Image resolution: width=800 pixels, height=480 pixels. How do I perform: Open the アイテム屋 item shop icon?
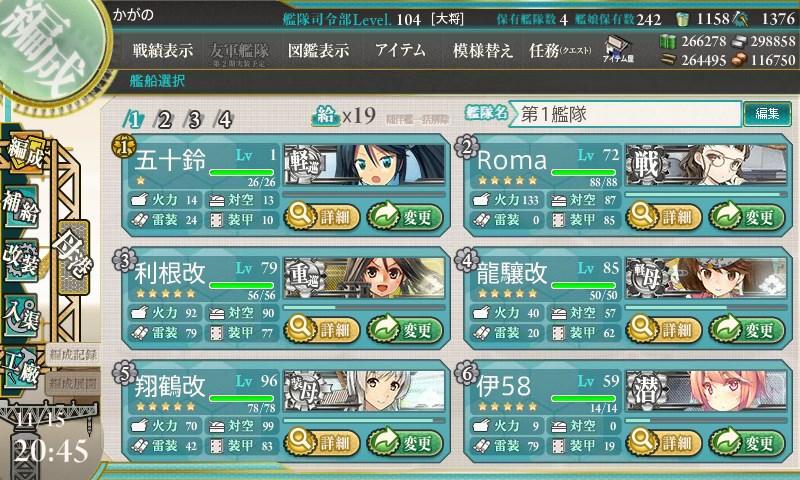point(618,48)
